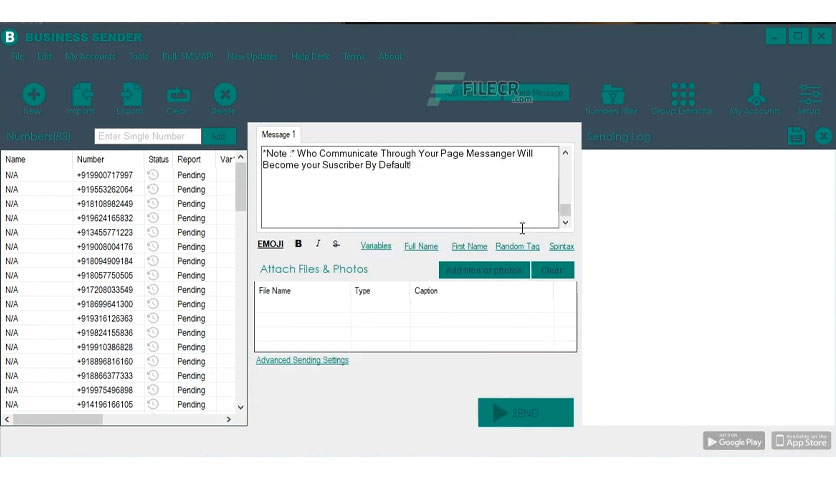This screenshot has width=836, height=484.
Task: Click the SEND button
Action: tap(526, 413)
